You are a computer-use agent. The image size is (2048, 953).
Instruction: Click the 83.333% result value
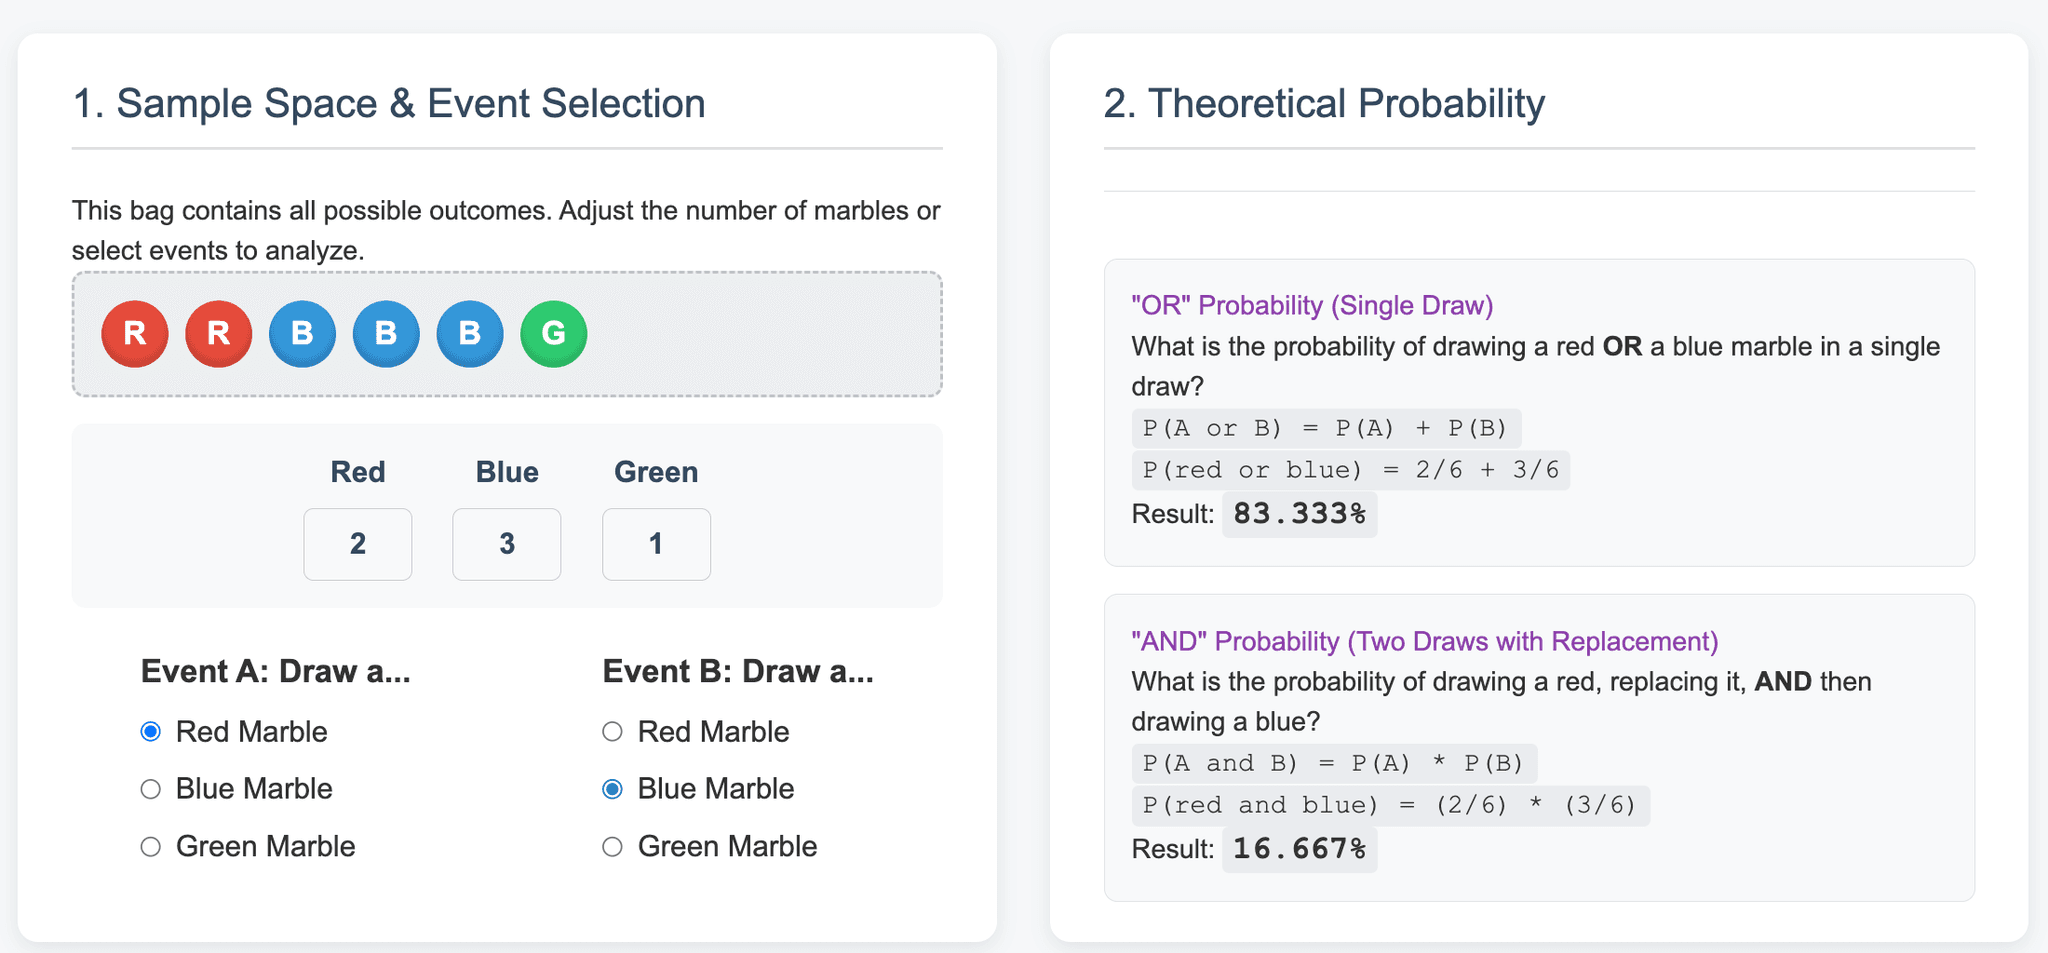point(1299,514)
